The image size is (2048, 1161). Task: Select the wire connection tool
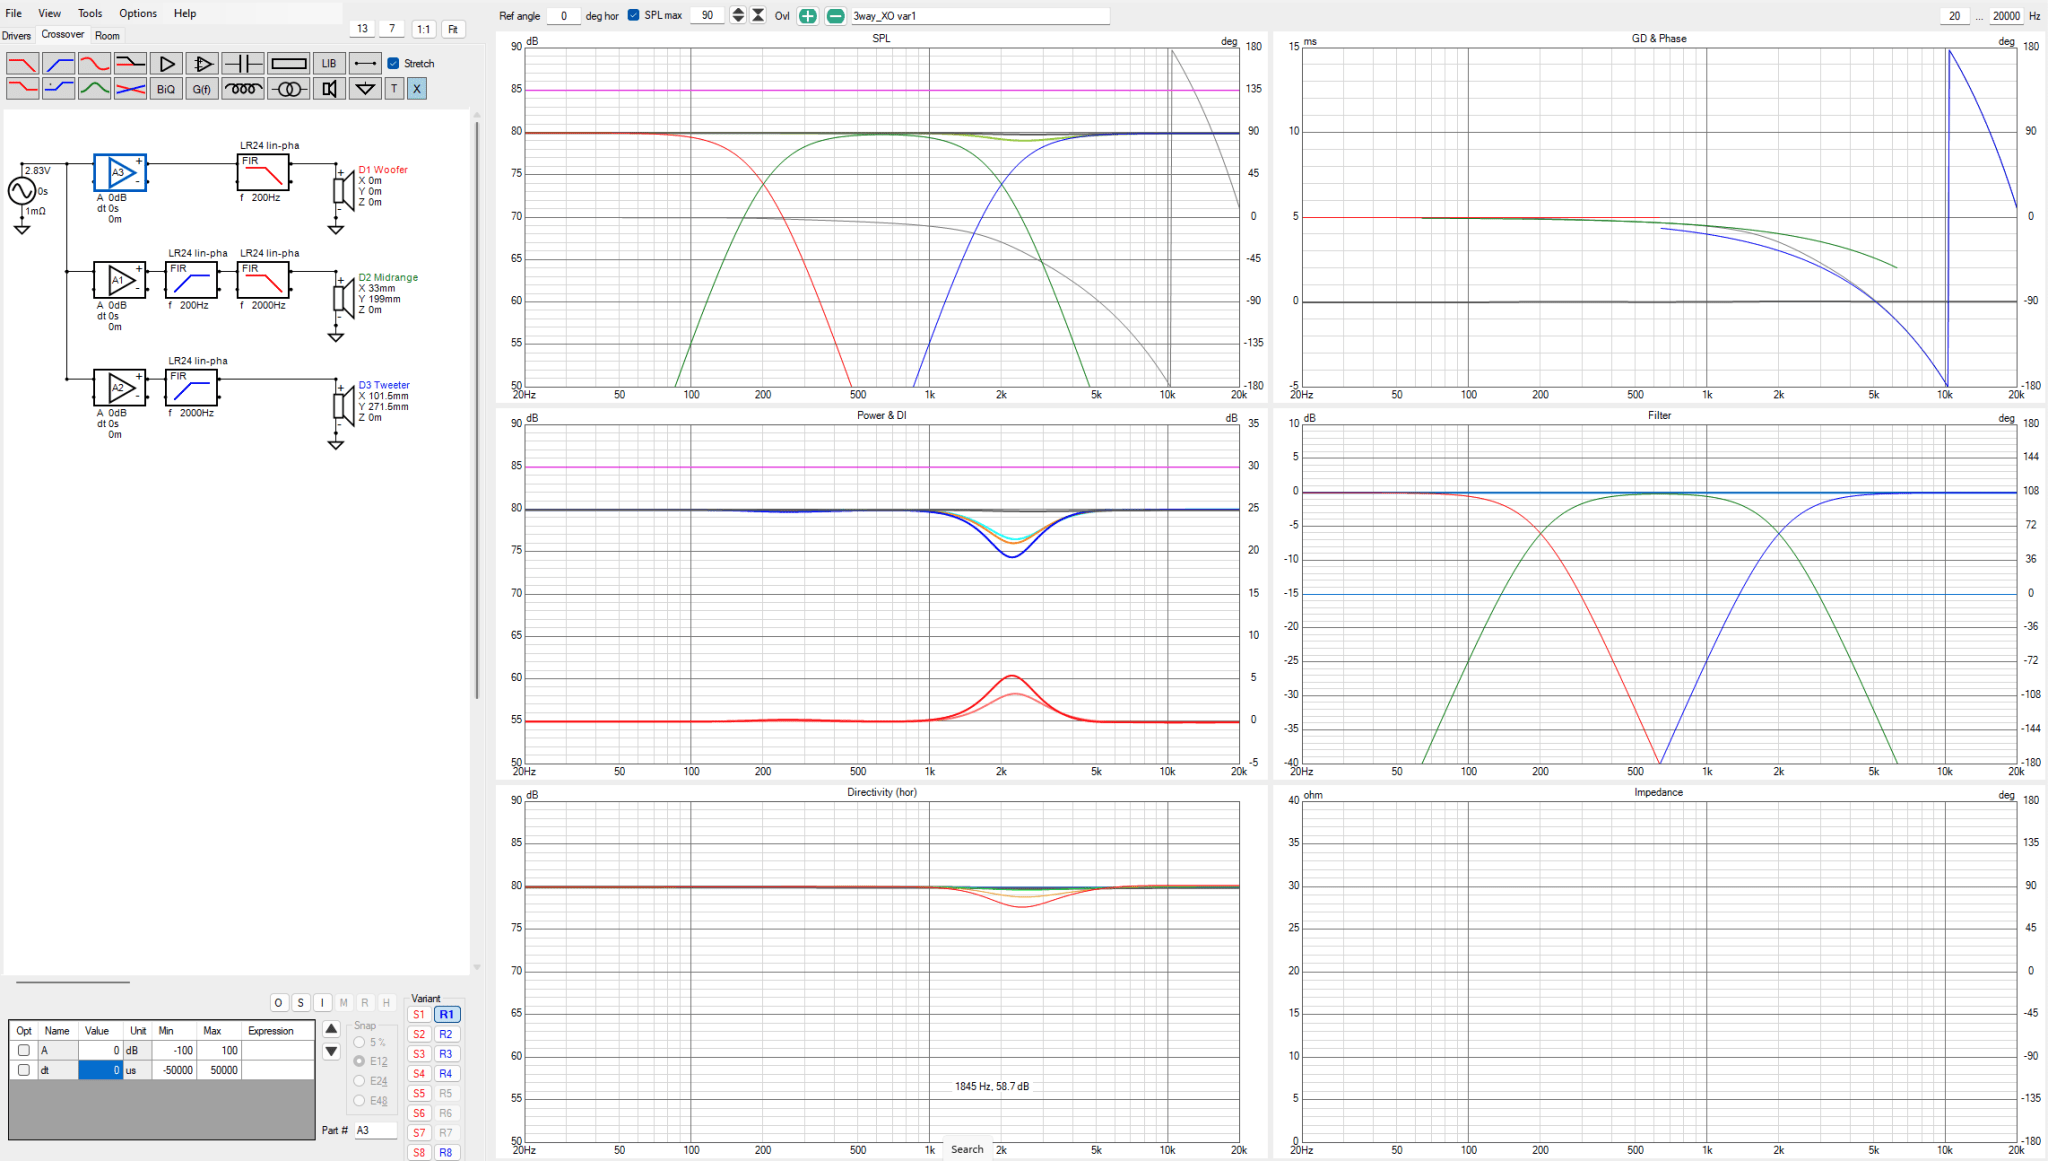tap(365, 63)
